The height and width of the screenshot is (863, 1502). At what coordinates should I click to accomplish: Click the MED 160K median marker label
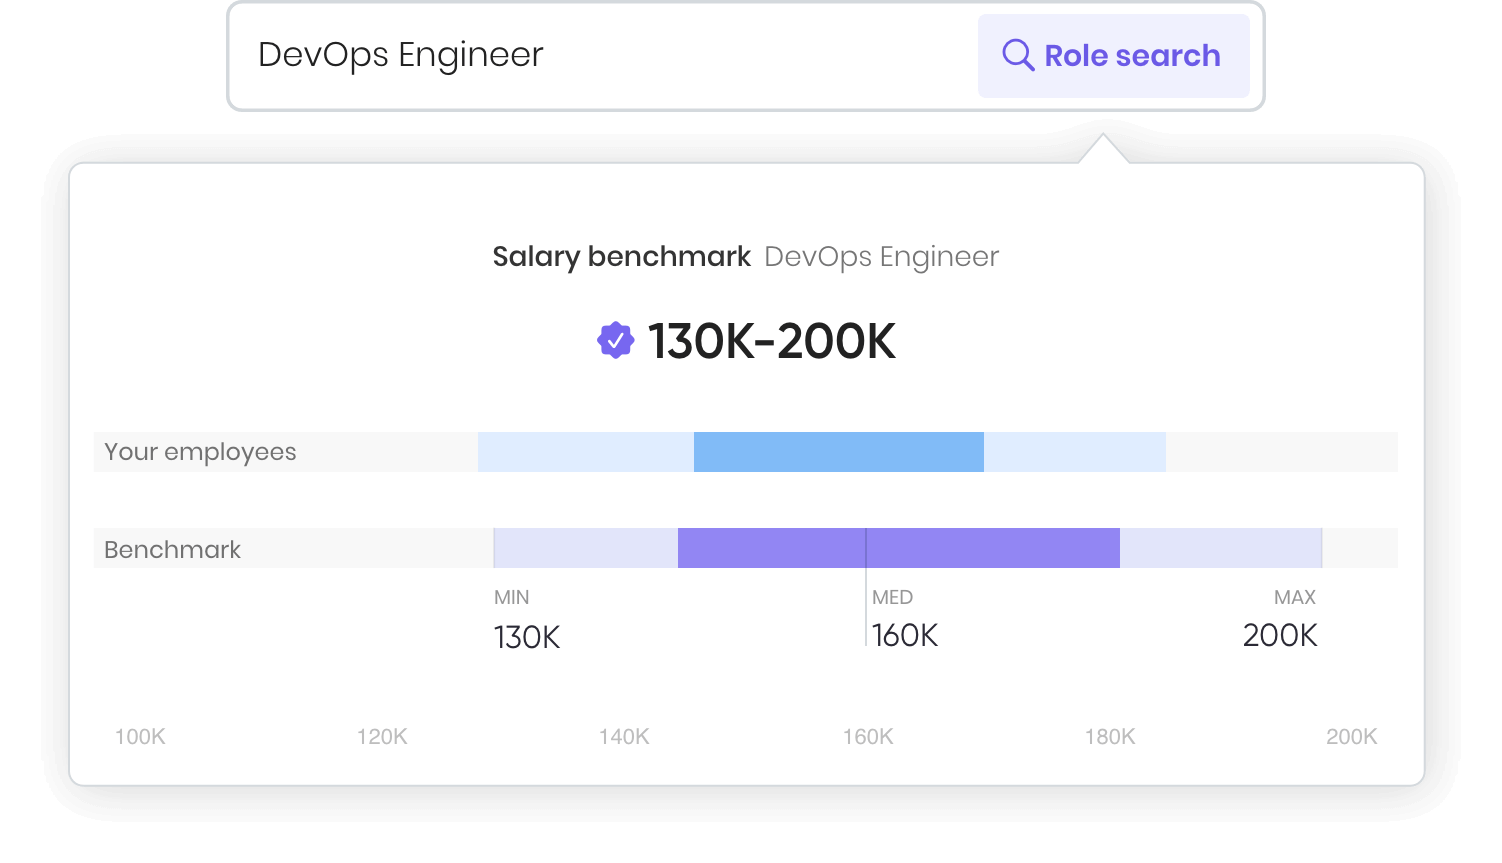point(904,620)
